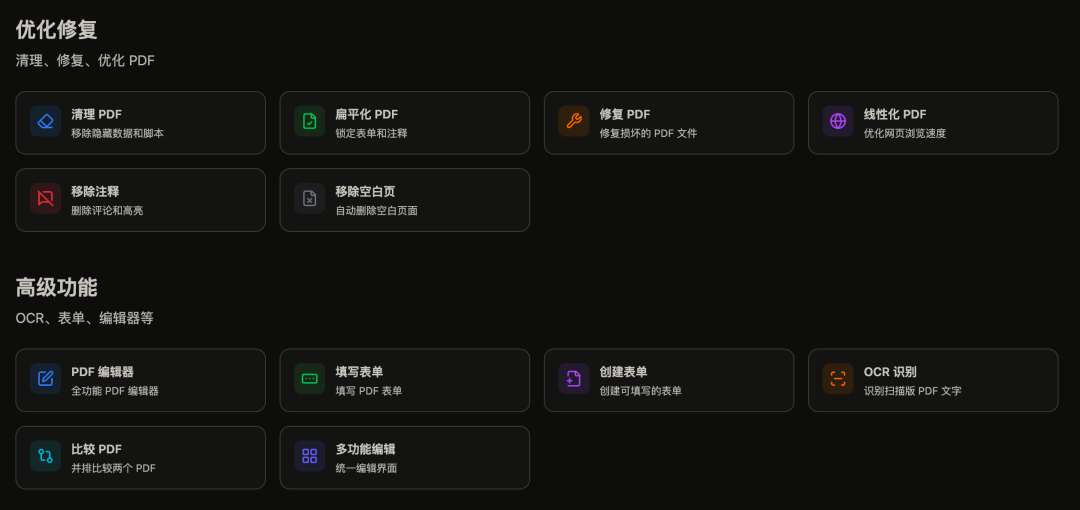Image resolution: width=1080 pixels, height=510 pixels.
Task: Click the gray file icon for 移除空白页
Action: [310, 199]
